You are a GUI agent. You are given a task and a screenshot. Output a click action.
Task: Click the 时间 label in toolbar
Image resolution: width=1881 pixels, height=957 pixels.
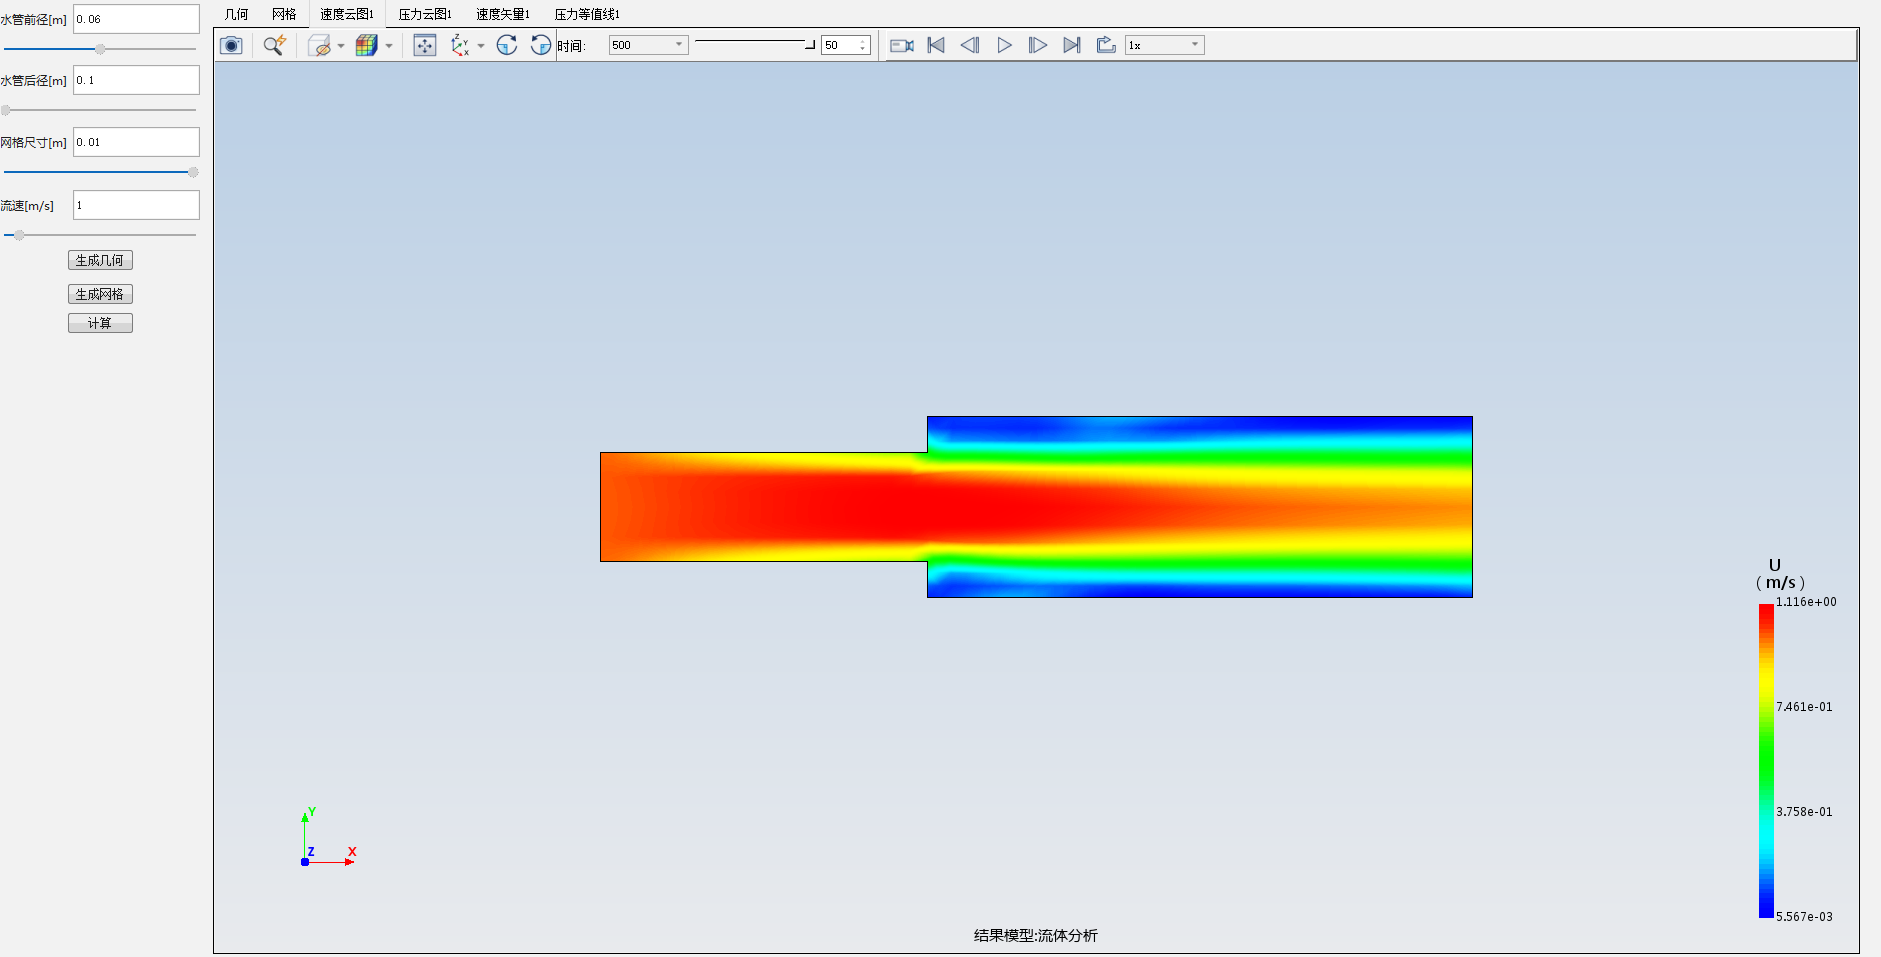[570, 46]
